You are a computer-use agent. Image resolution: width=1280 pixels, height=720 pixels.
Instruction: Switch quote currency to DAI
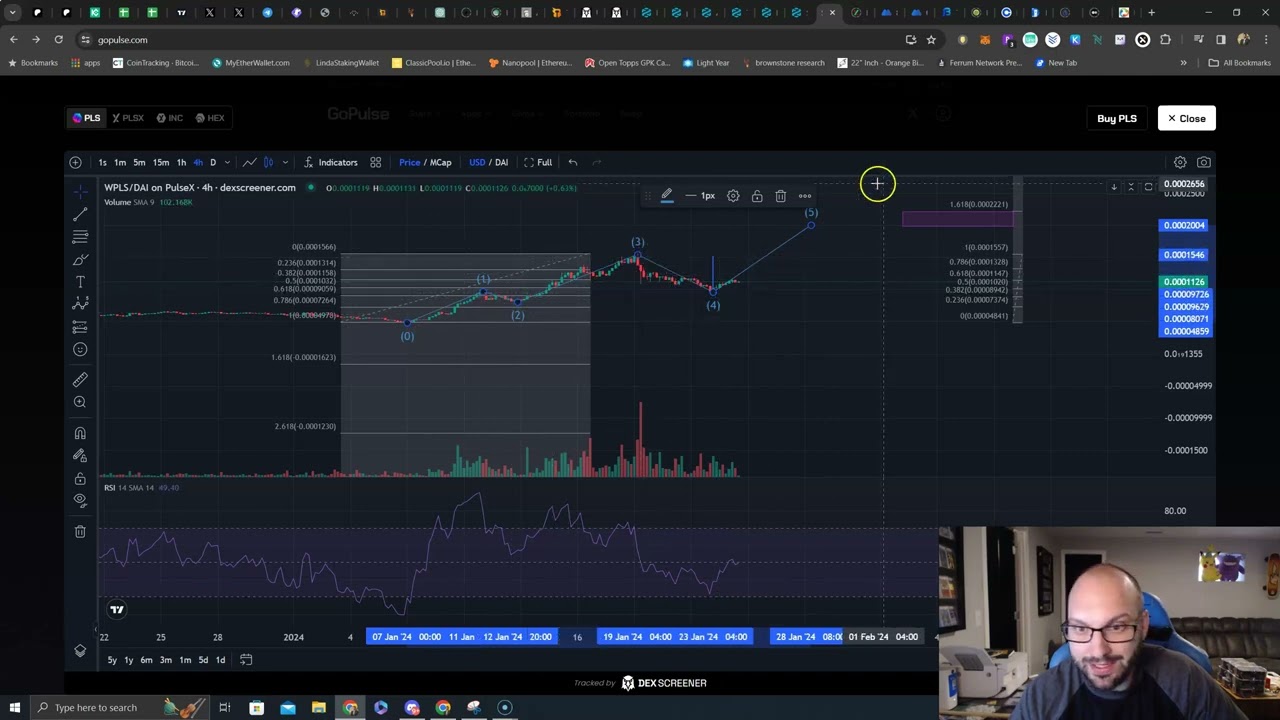coord(501,162)
